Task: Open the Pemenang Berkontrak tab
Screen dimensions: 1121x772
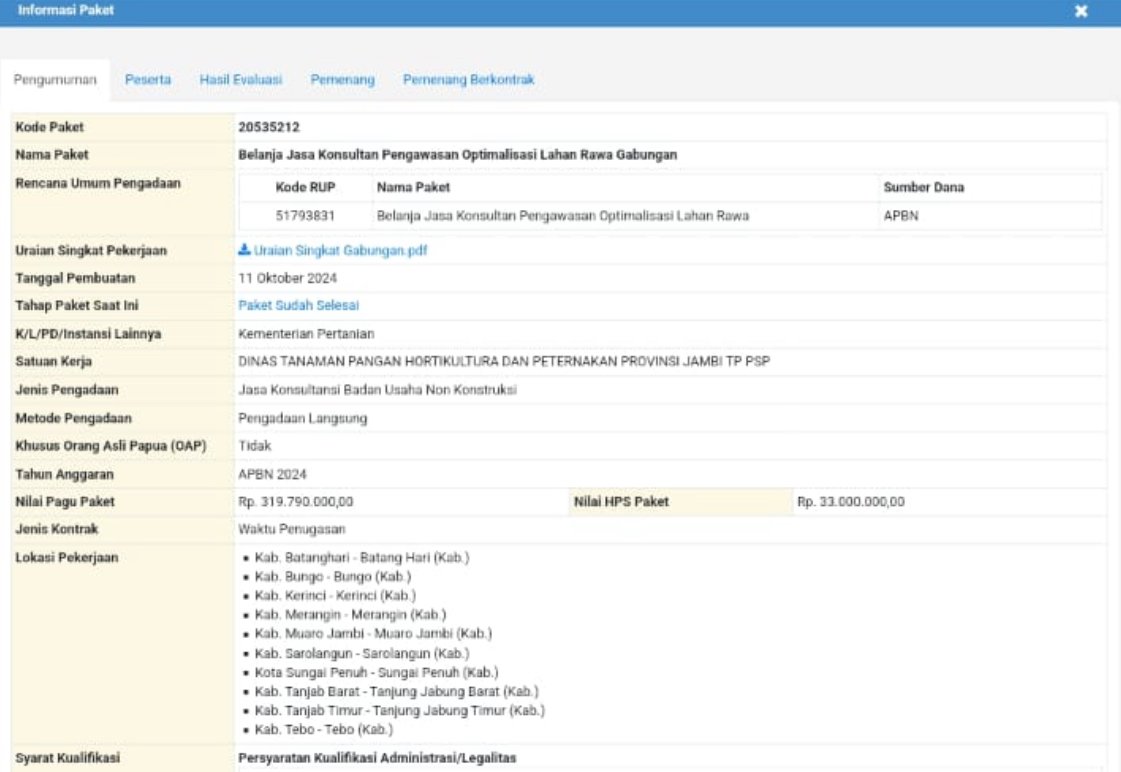Action: 468,80
